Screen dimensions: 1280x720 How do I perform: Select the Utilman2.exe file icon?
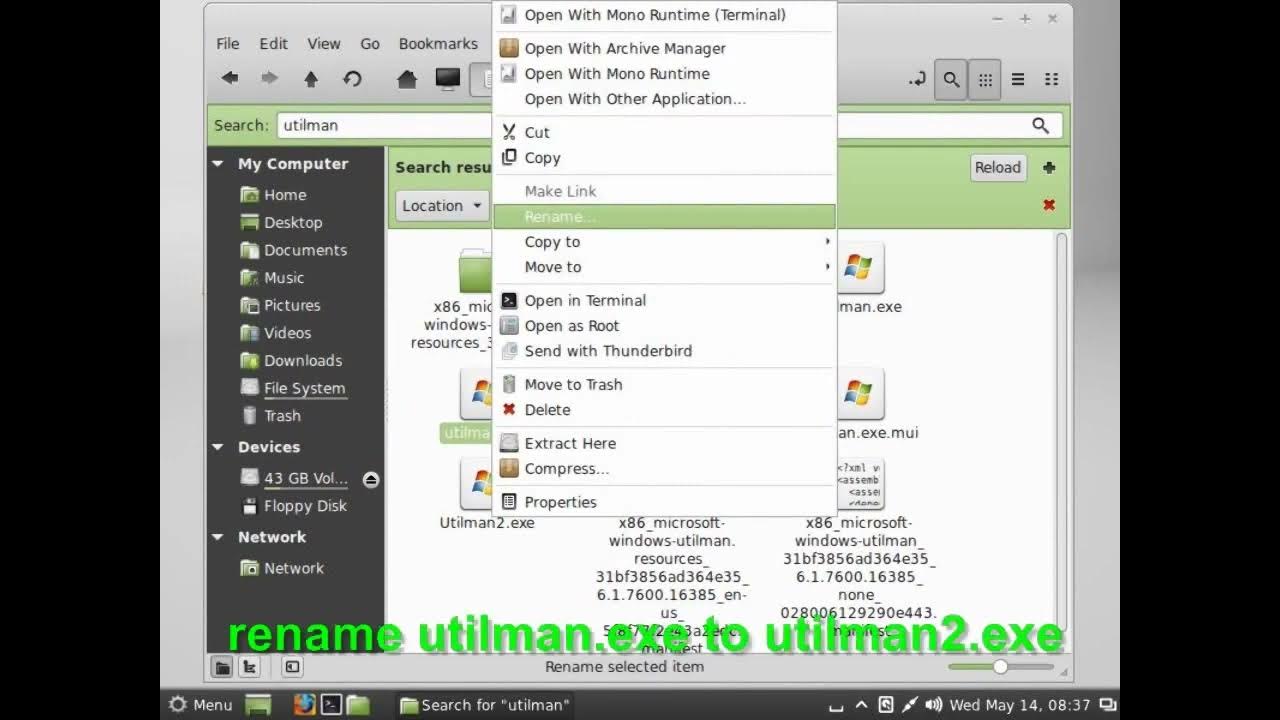click(478, 484)
